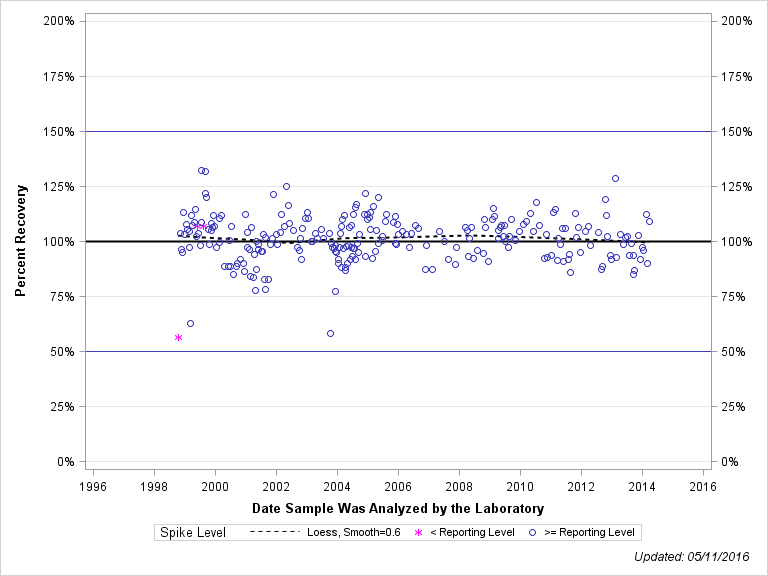
Task: Click the 'Loess, Smooth=0.6' legend entry
Action: (354, 532)
